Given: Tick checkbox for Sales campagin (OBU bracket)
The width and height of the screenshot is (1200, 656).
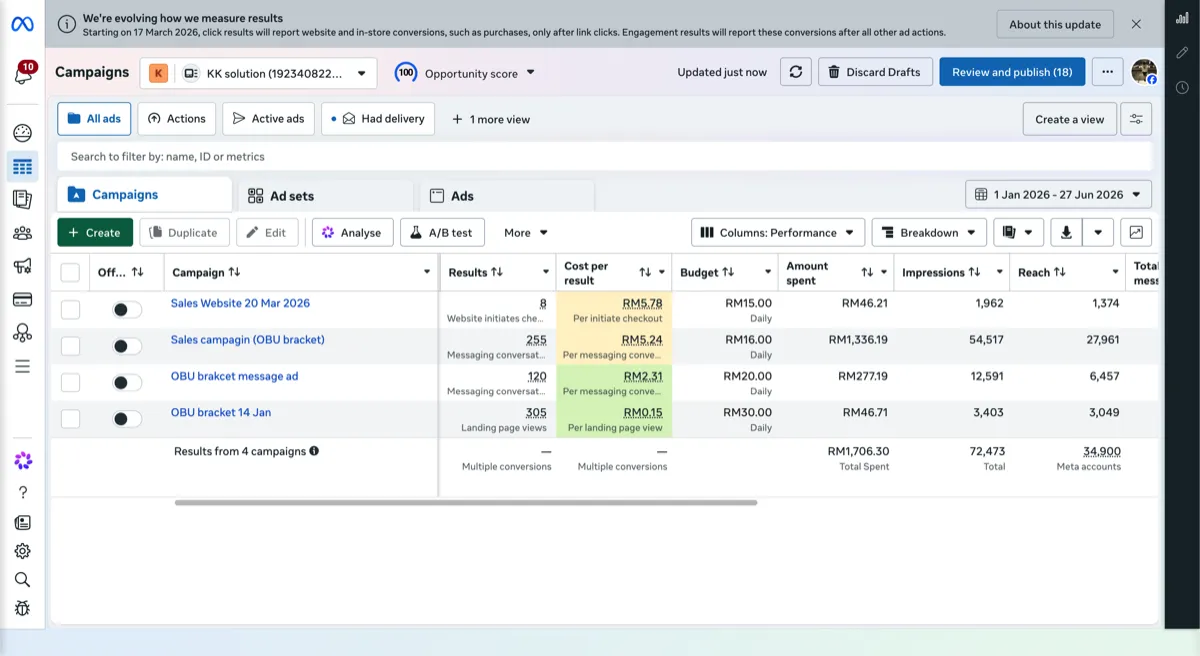Looking at the screenshot, I should pos(70,346).
